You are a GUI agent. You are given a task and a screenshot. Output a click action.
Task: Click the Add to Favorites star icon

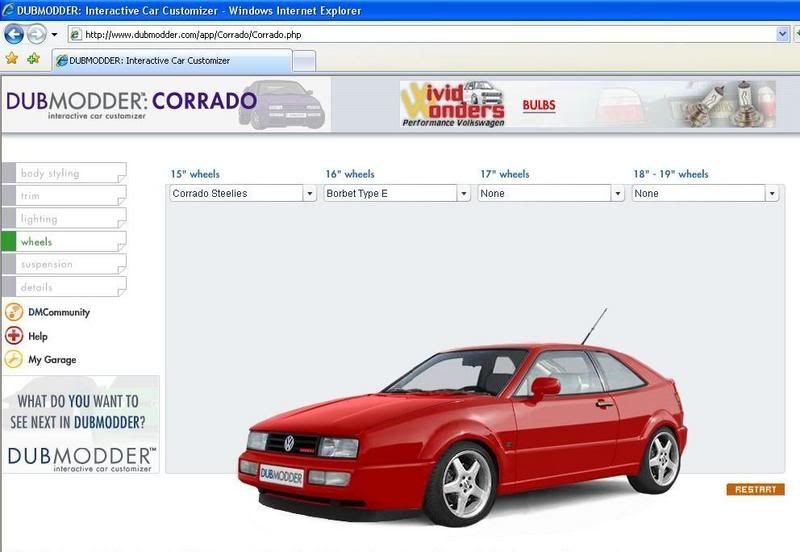point(34,59)
